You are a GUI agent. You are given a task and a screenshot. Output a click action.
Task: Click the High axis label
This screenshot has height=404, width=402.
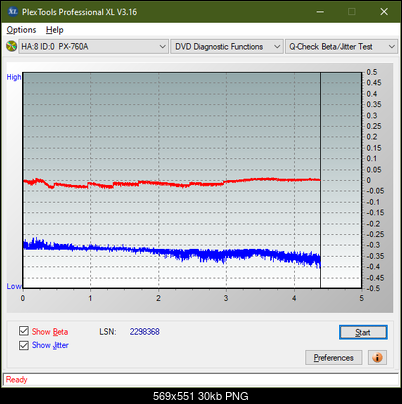pyautogui.click(x=14, y=77)
